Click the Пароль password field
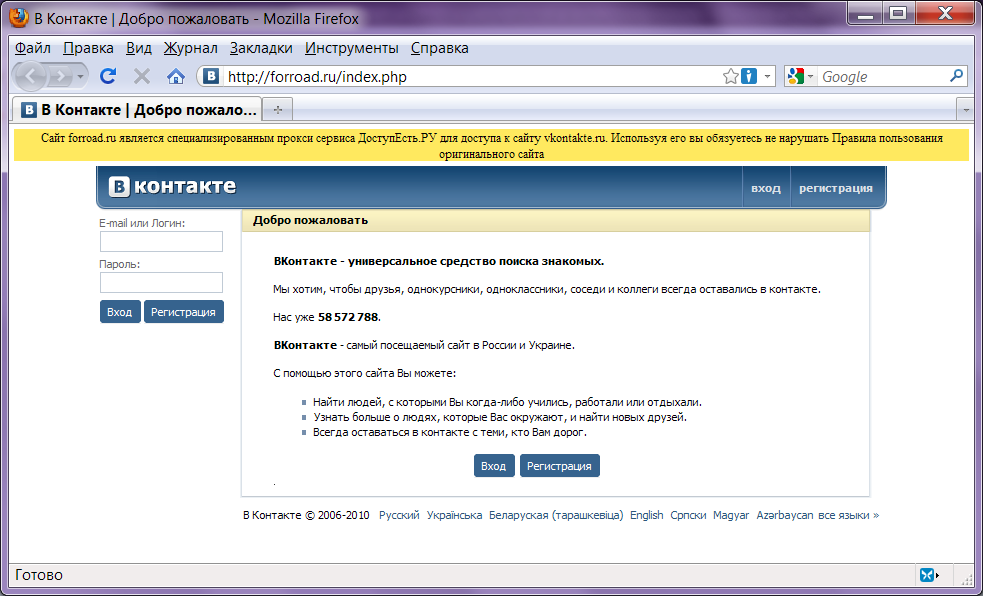 click(161, 282)
